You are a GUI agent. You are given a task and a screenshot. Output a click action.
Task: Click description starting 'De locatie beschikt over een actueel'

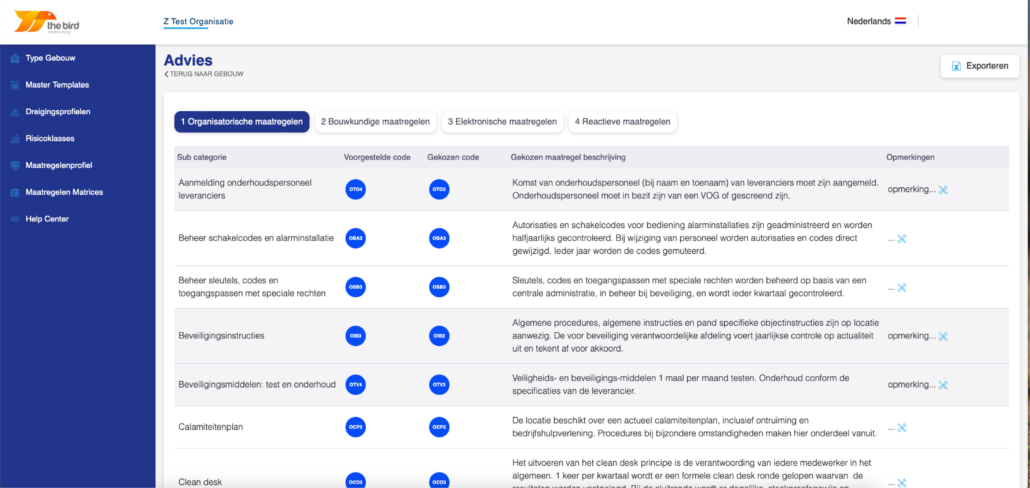pos(694,427)
